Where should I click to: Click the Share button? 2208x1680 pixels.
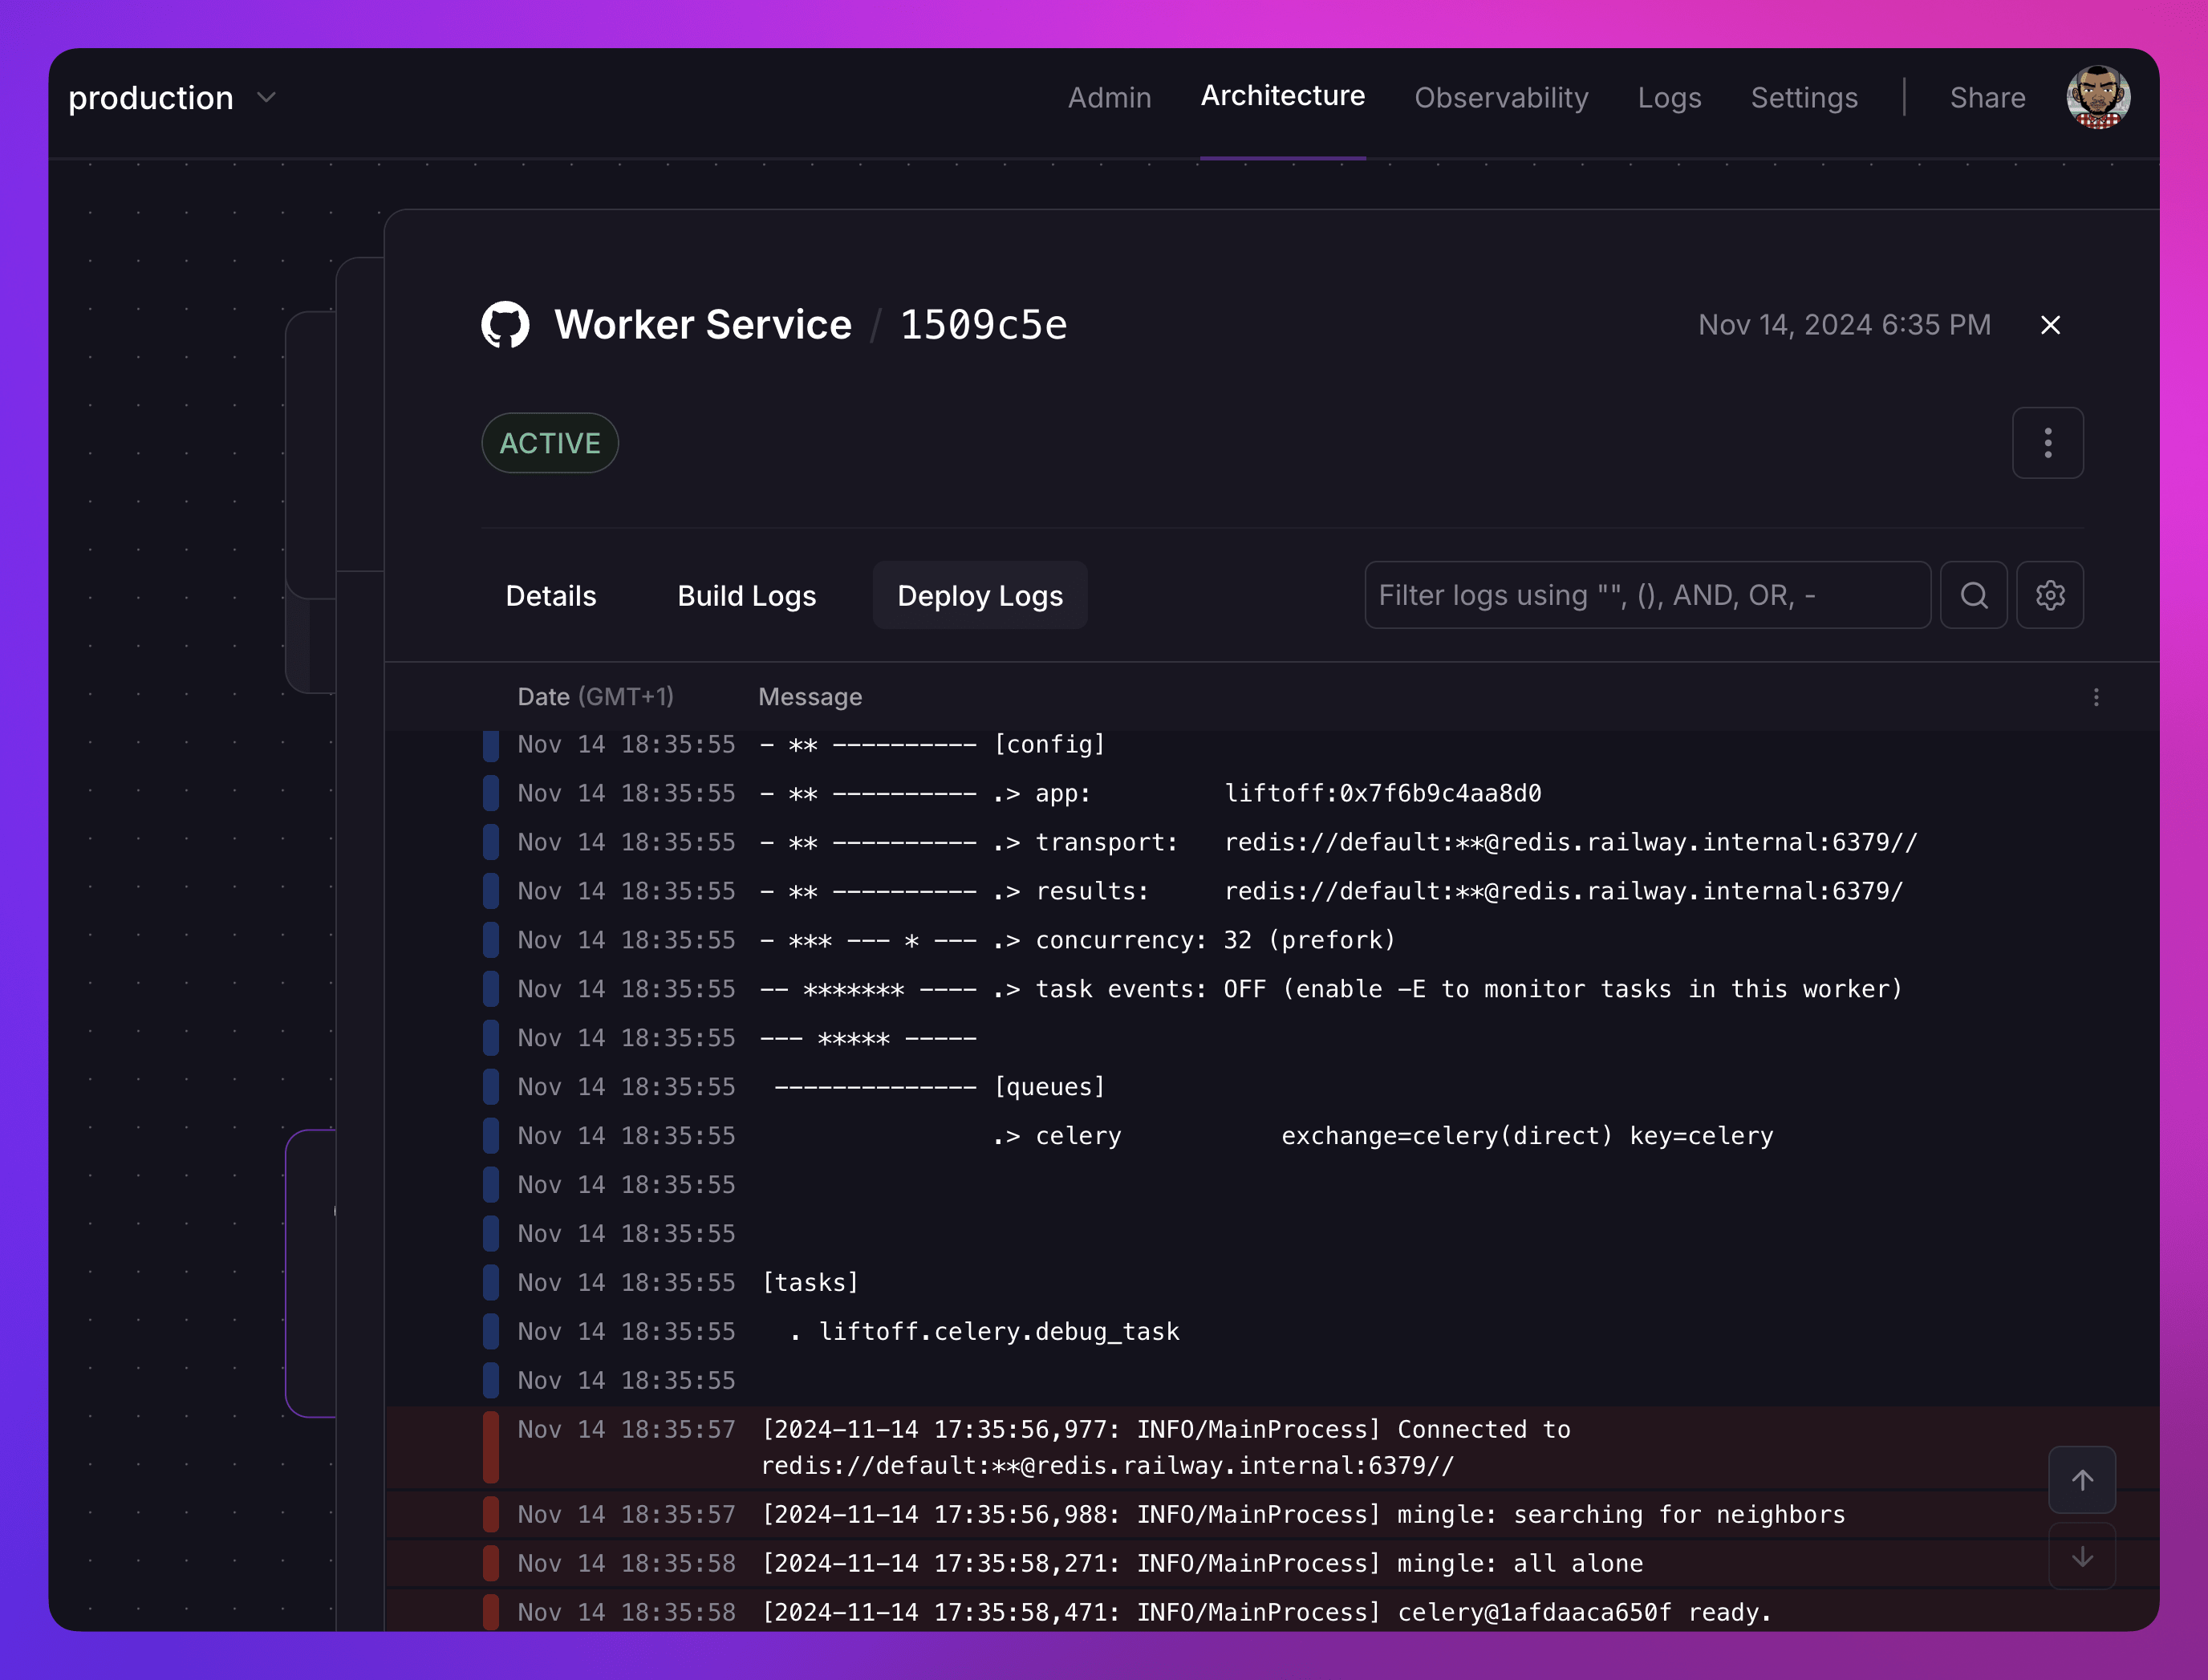(1987, 98)
